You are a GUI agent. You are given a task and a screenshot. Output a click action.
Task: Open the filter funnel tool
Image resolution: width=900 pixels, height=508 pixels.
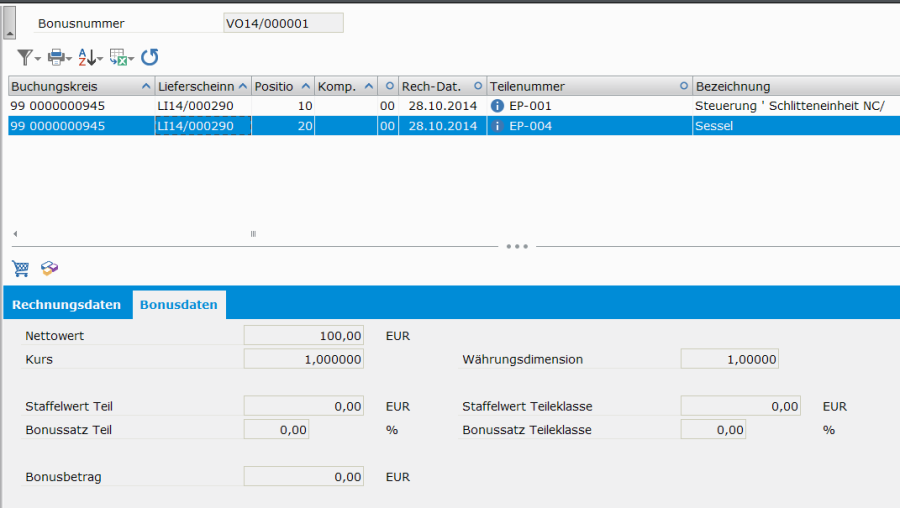click(26, 57)
